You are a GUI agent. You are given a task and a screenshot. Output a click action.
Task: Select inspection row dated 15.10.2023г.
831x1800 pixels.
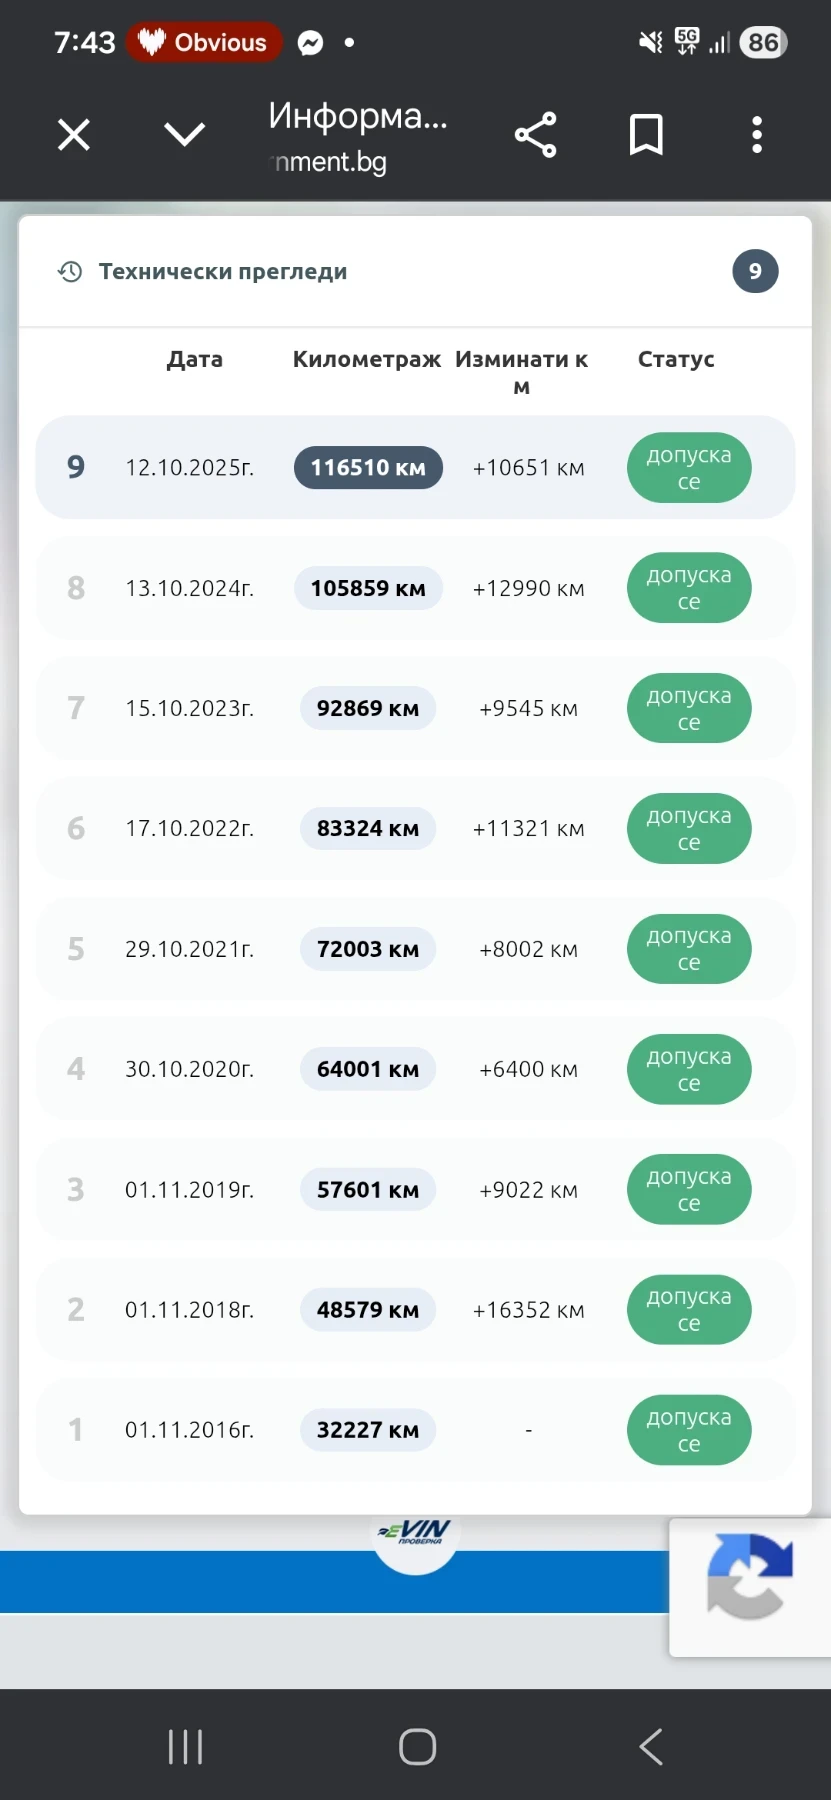click(415, 708)
